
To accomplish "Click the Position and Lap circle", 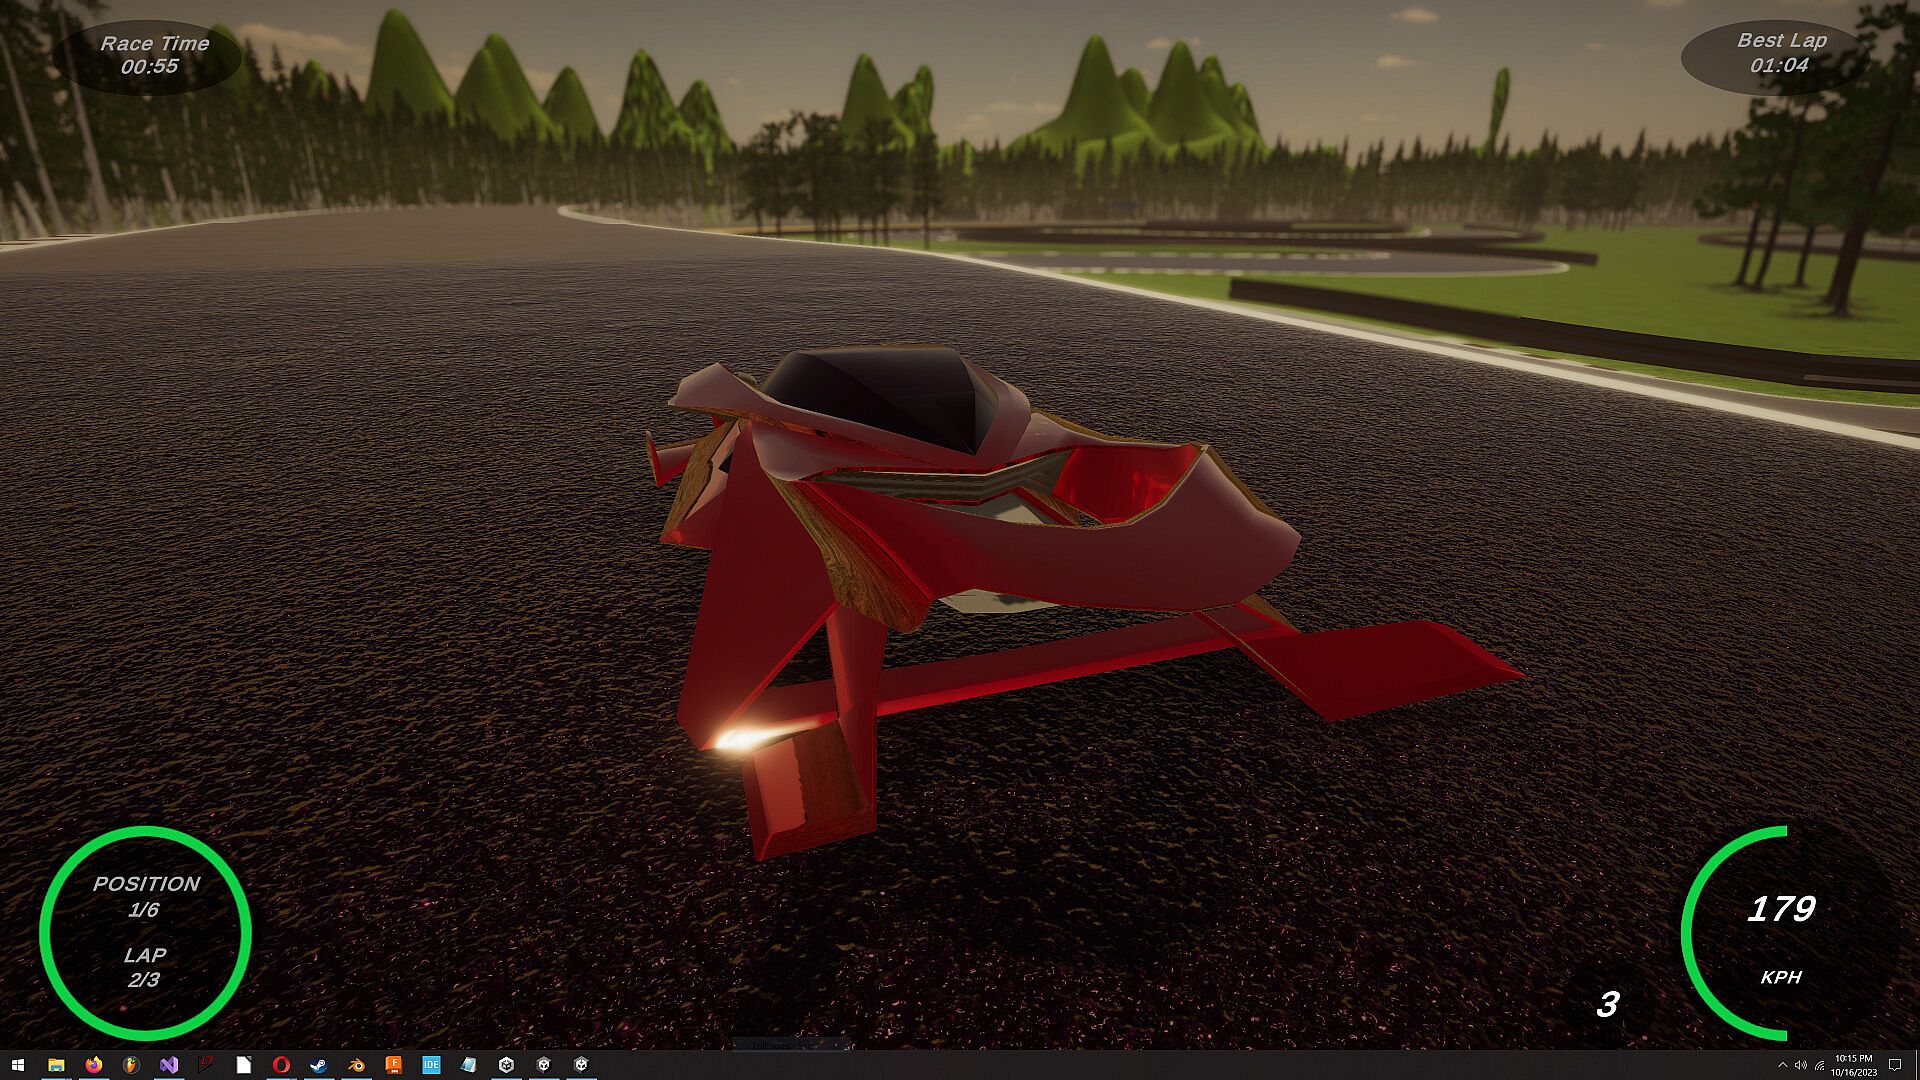I will click(x=145, y=932).
